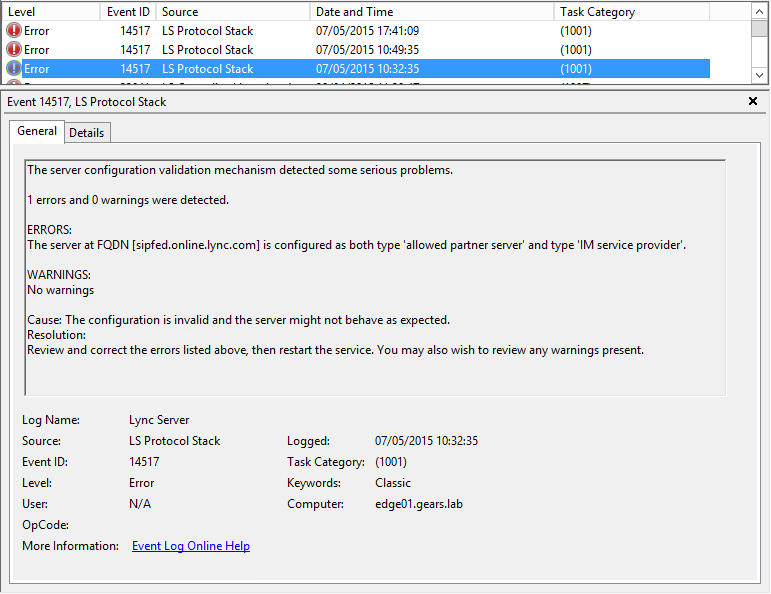
Task: Switch to the Details tab
Action: click(x=87, y=133)
